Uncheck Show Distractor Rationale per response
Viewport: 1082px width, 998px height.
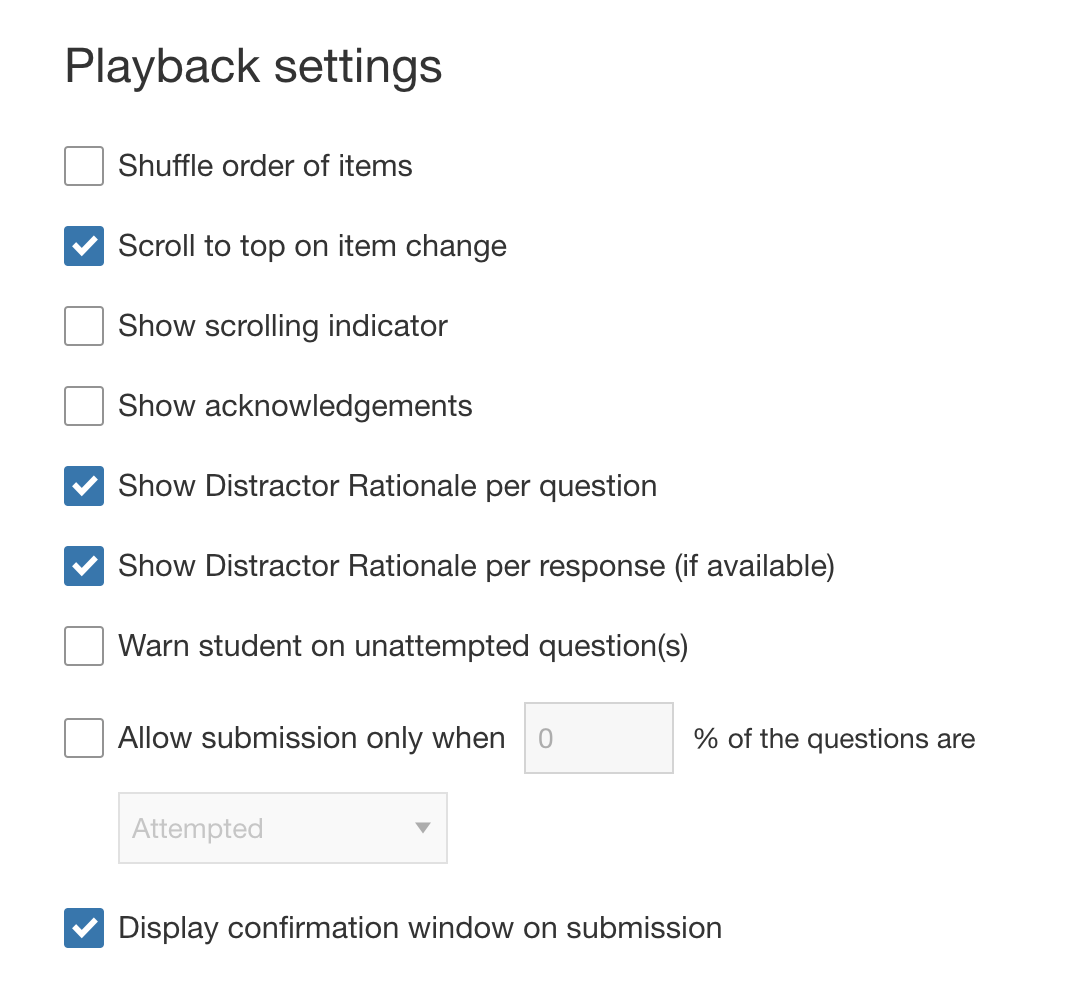coord(83,566)
